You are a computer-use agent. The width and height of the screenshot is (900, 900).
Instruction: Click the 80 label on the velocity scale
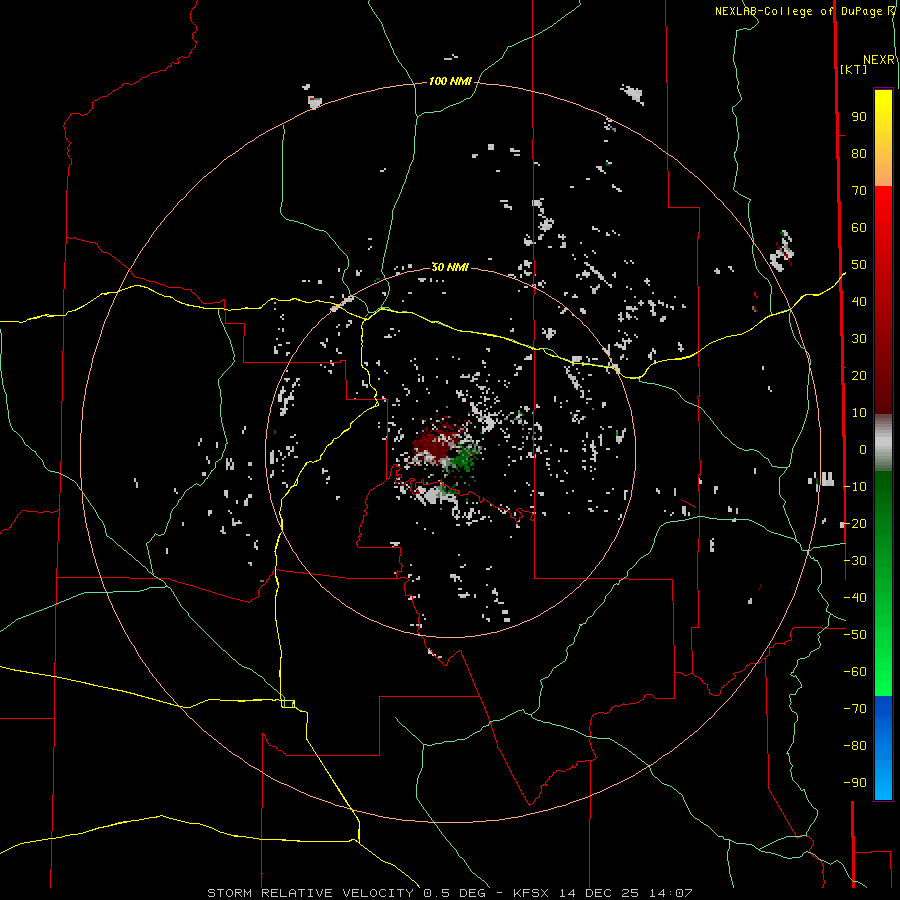(x=859, y=153)
